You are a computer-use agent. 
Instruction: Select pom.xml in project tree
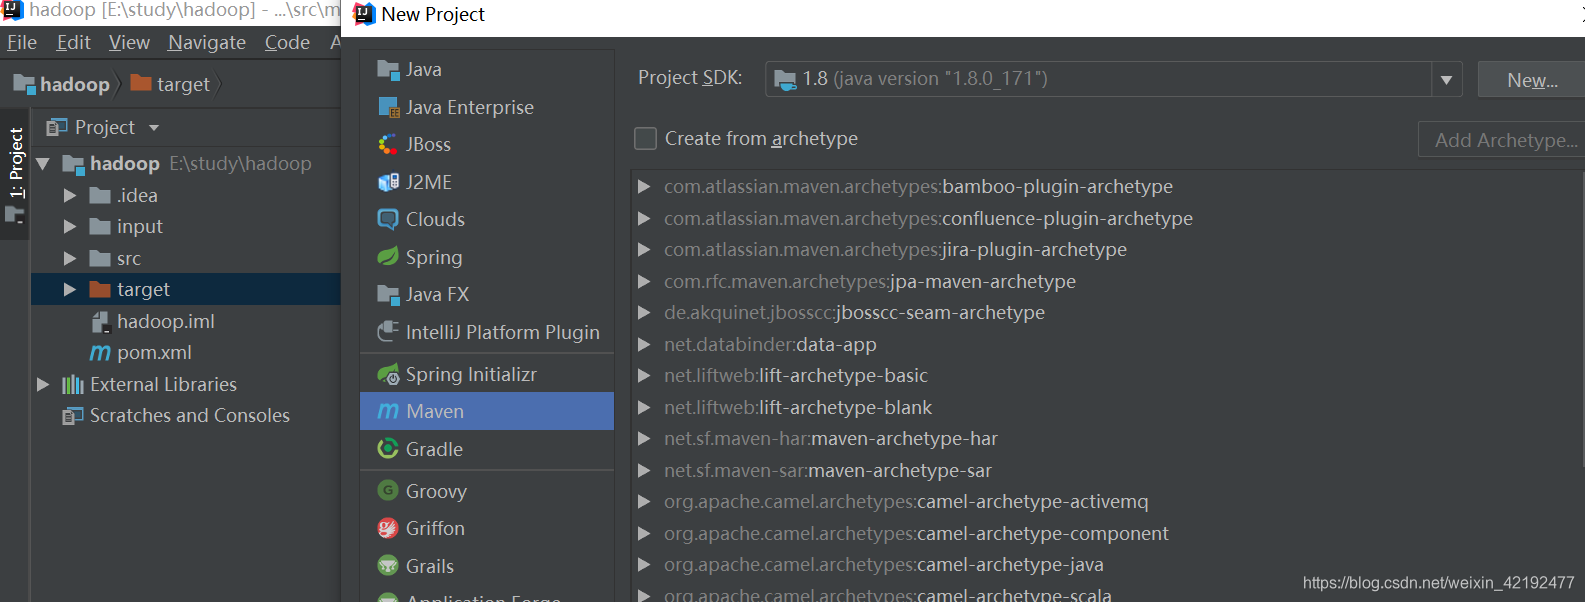point(186,353)
